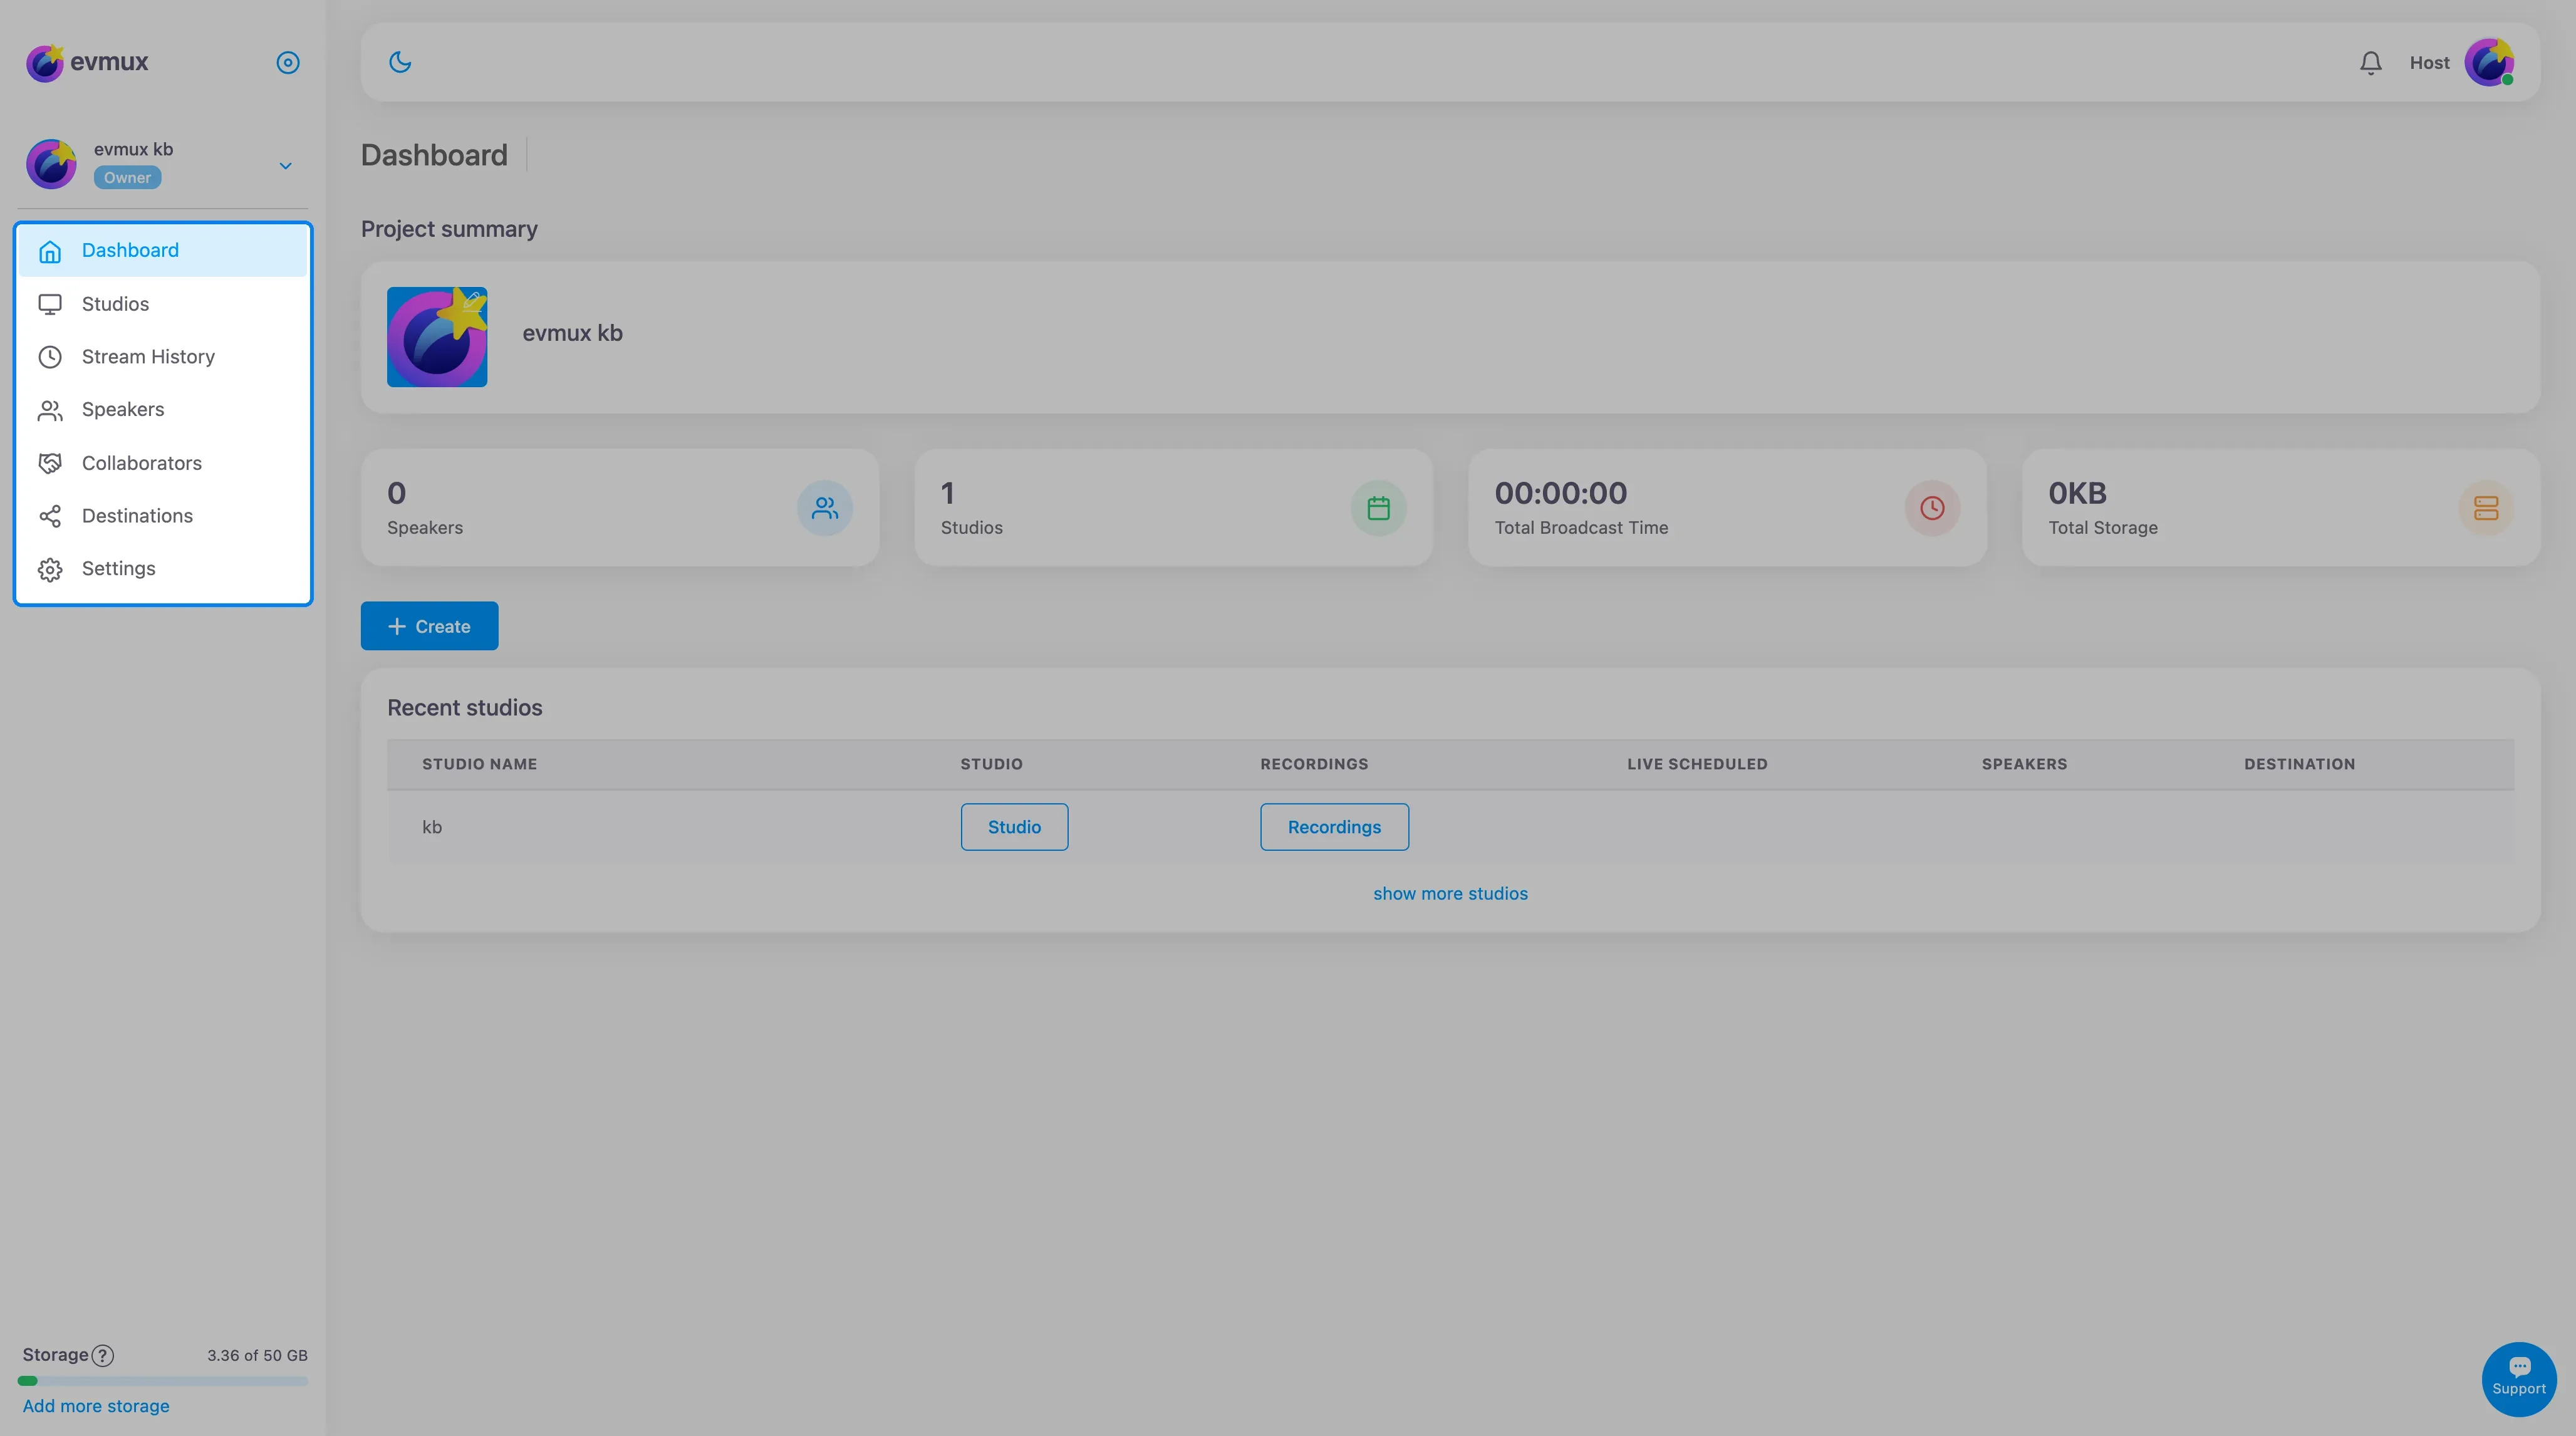Click the STUDIO NAME column header
This screenshot has height=1436, width=2576.
[x=479, y=764]
